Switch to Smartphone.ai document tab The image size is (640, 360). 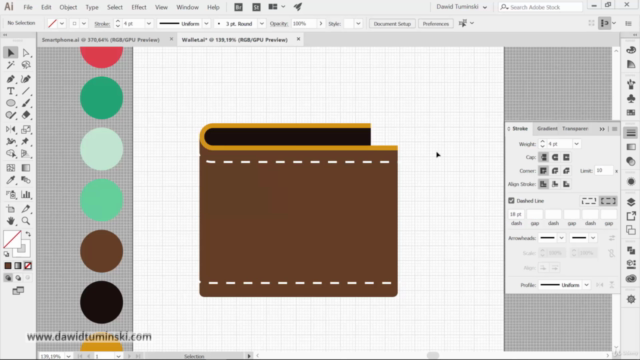coord(101,40)
